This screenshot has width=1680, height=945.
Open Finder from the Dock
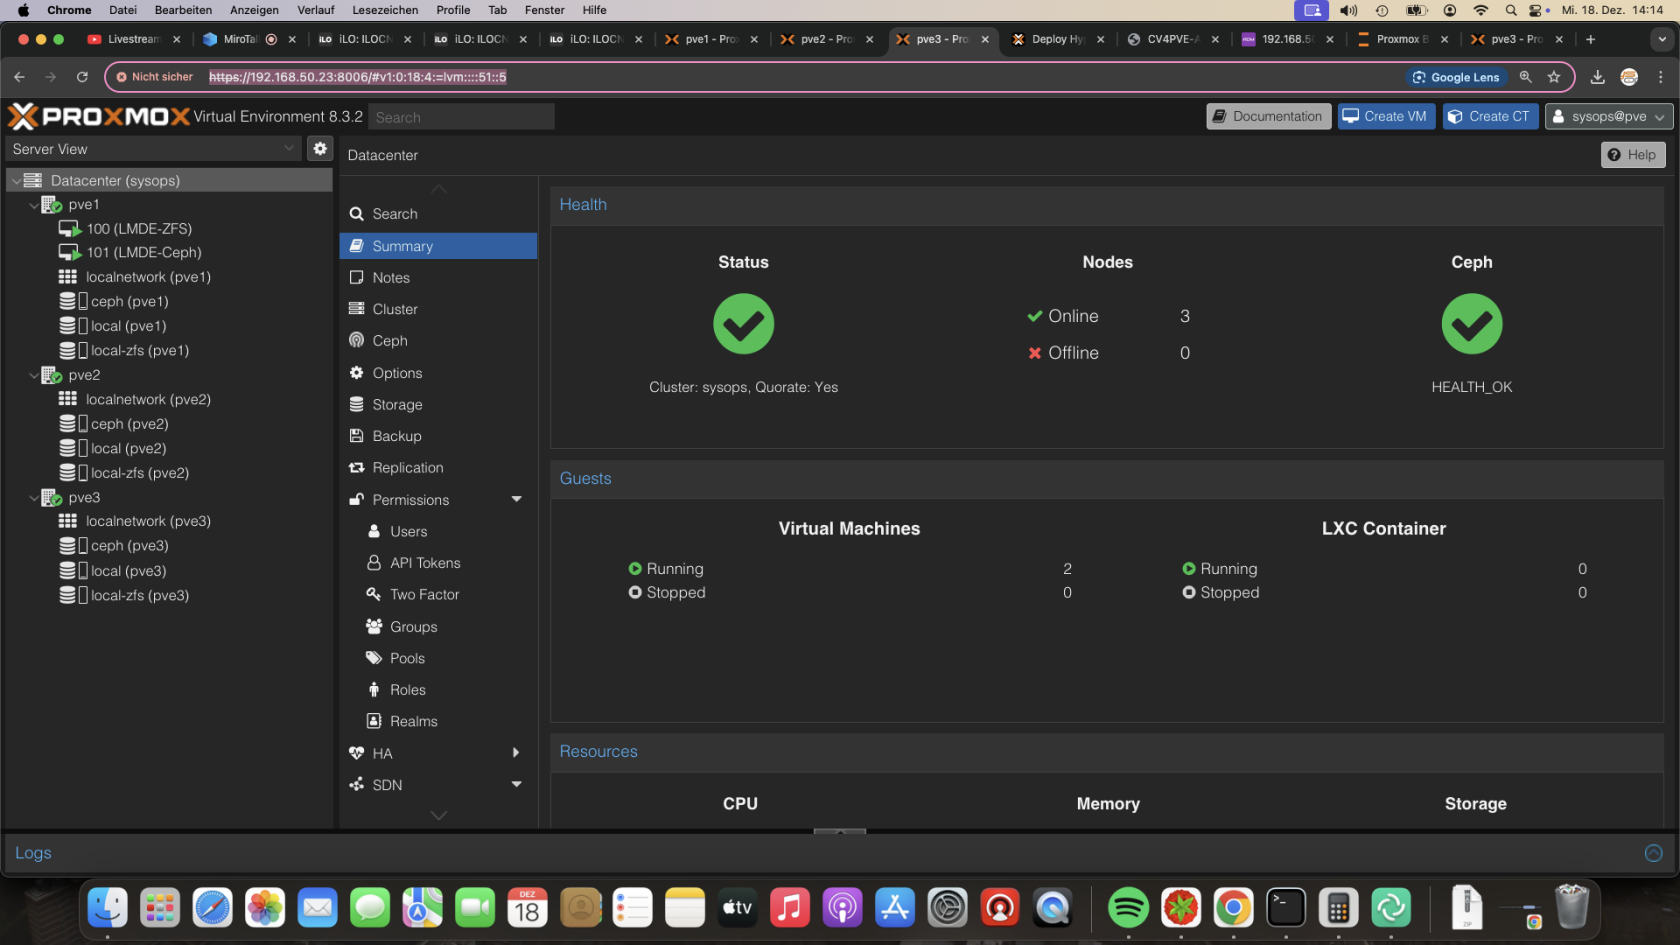pyautogui.click(x=107, y=908)
